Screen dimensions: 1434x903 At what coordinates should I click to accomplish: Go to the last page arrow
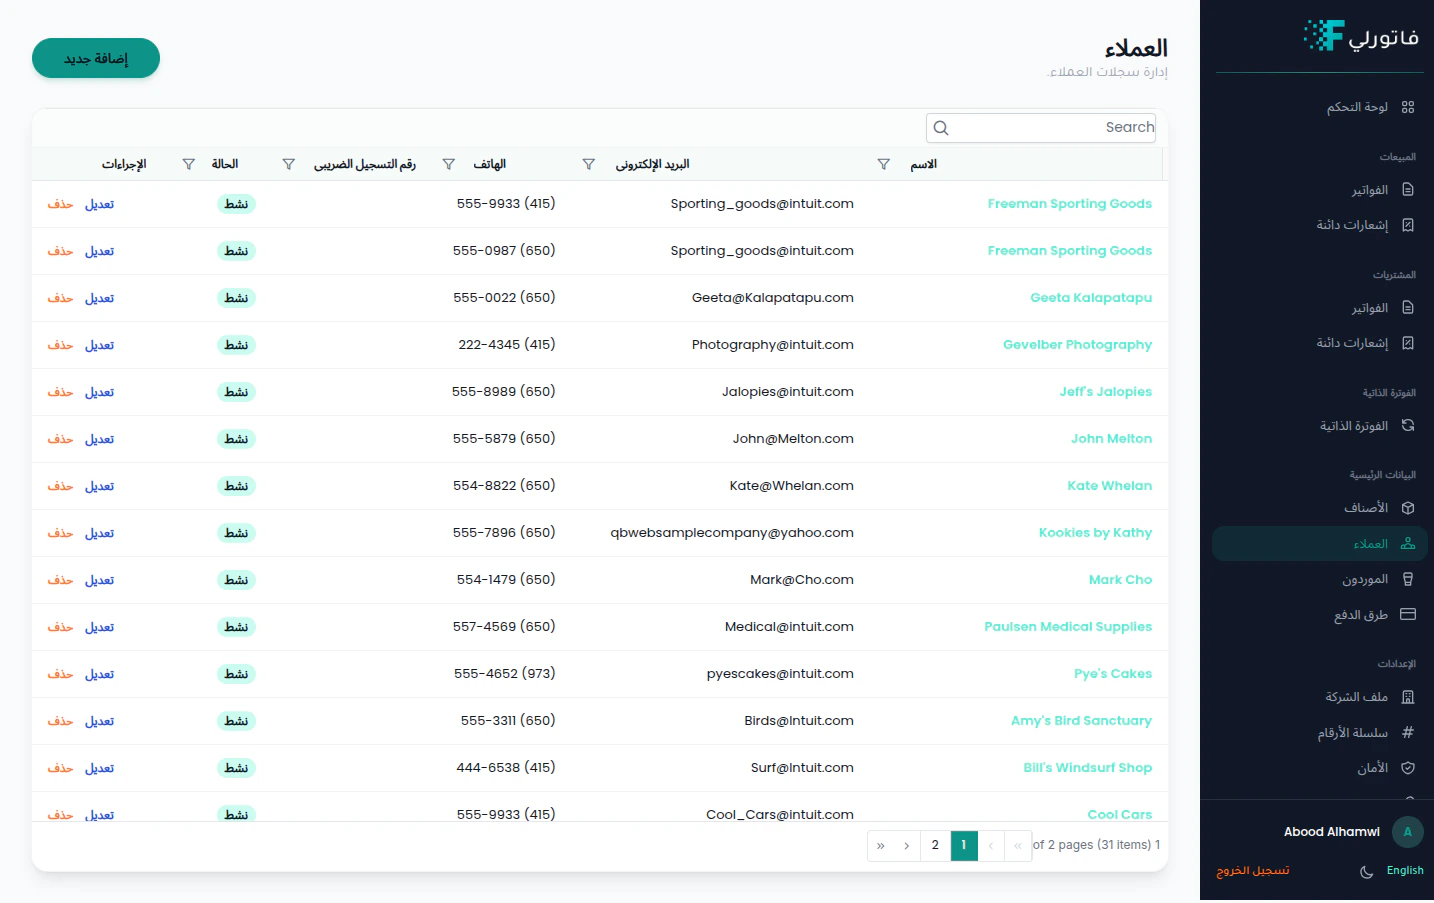click(x=881, y=846)
